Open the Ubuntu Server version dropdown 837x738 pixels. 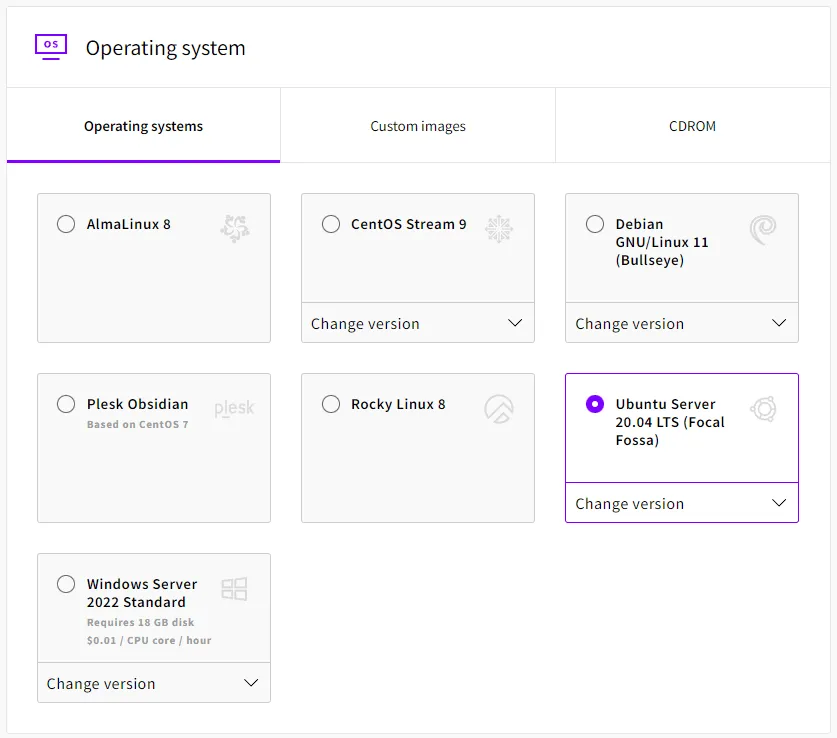click(x=681, y=503)
